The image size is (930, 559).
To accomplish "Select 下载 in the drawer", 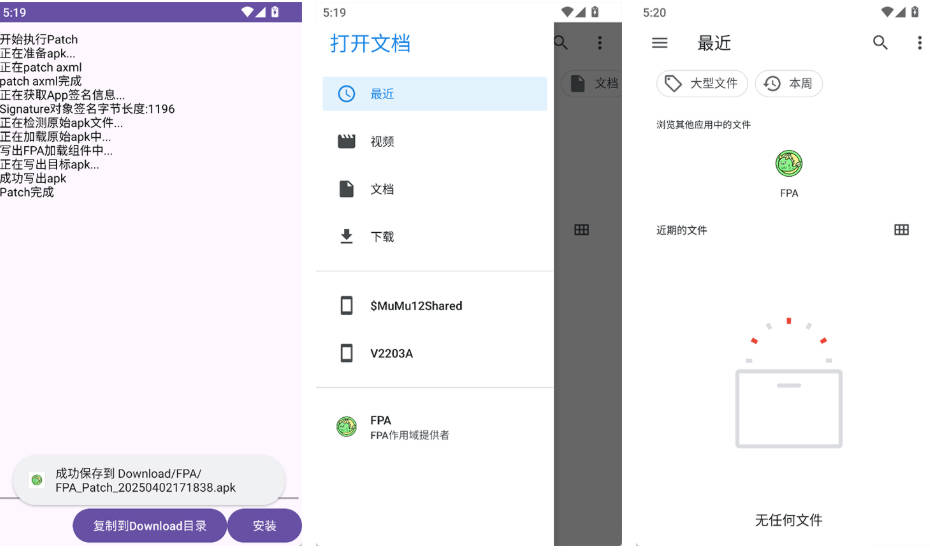I will 435,236.
